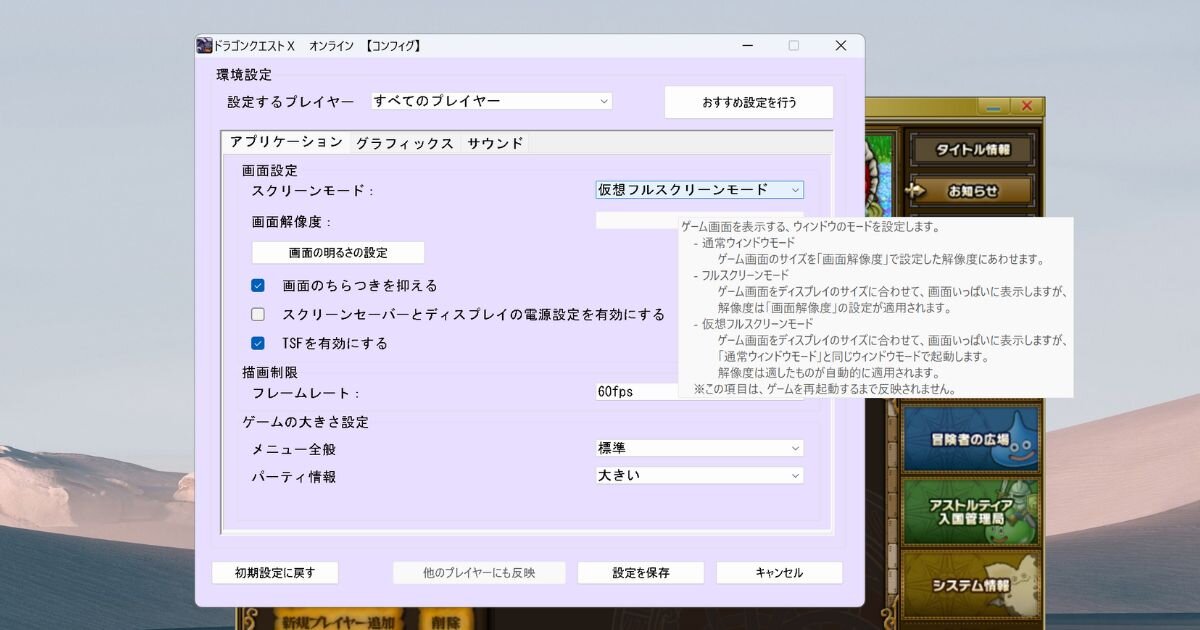Open the 設定するプレイヤー dropdown
Image resolution: width=1200 pixels, height=630 pixels.
(x=491, y=101)
